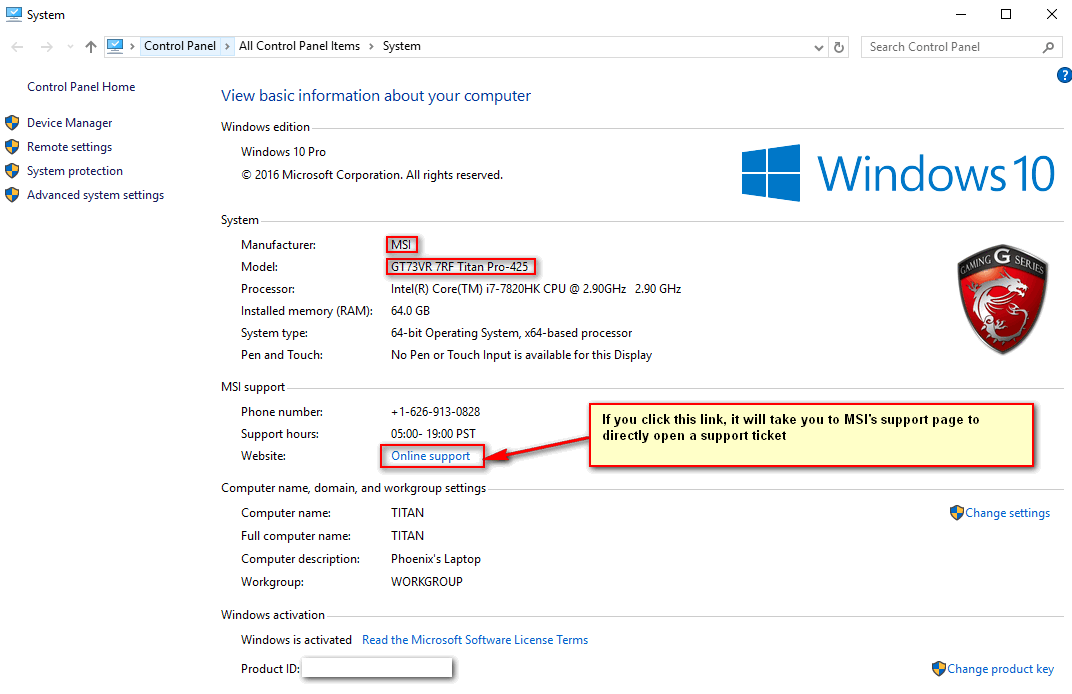This screenshot has height=694, width=1072.
Task: Go back with the Back arrow
Action: tap(18, 46)
